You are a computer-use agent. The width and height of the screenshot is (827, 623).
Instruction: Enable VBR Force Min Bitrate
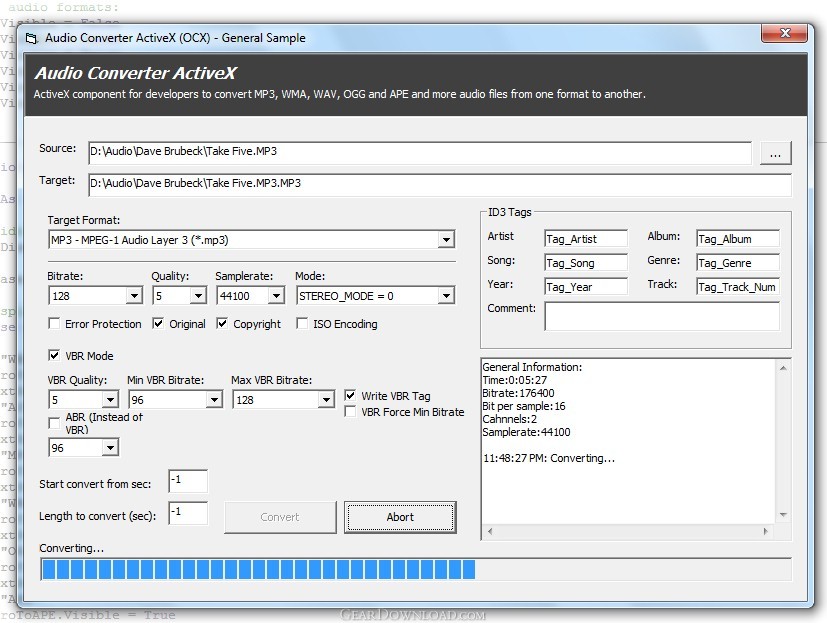click(350, 411)
